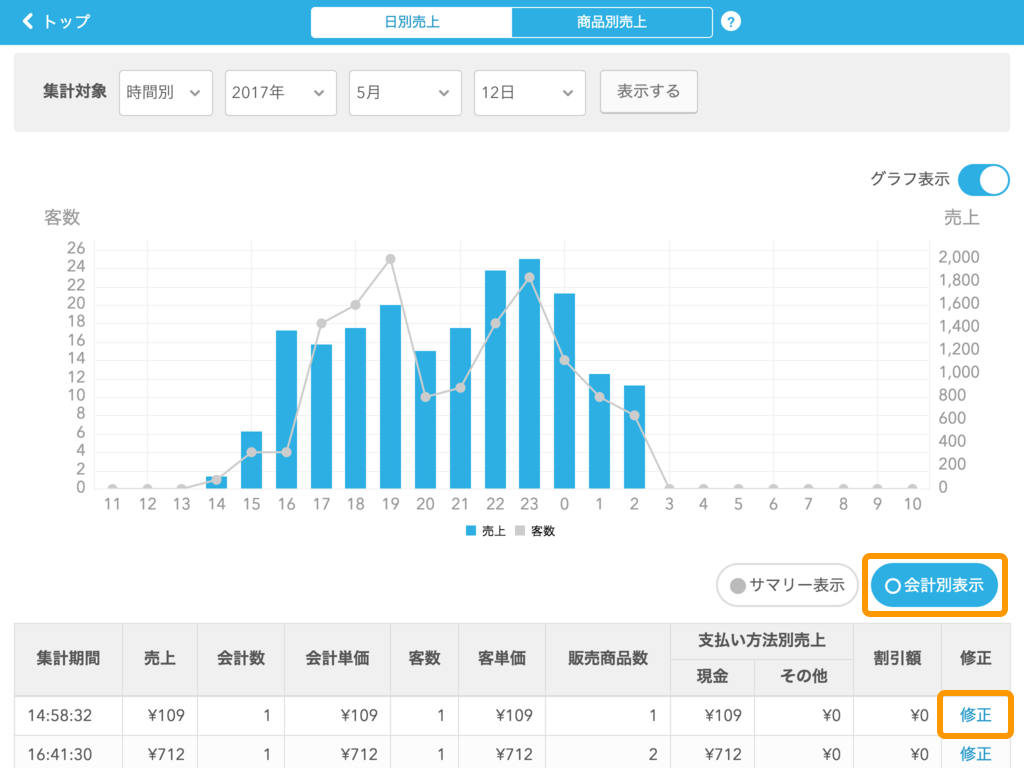Click the 客数 column header in the table
This screenshot has width=1024, height=781.
tap(424, 658)
